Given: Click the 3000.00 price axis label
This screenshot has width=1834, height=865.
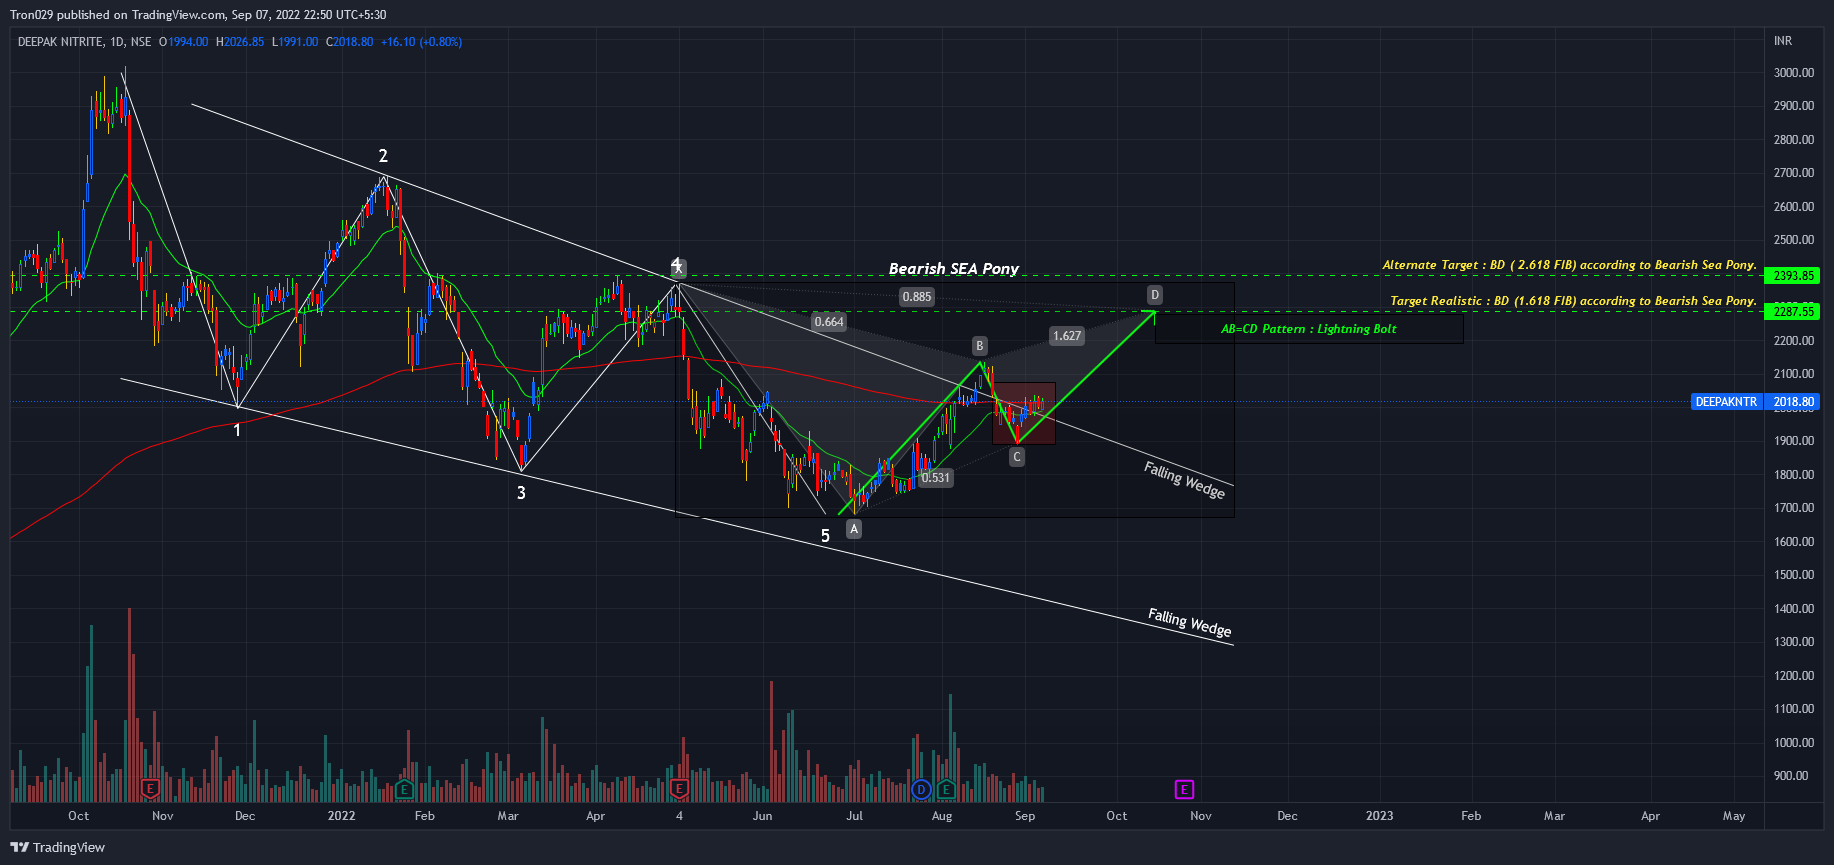Looking at the screenshot, I should 1794,73.
